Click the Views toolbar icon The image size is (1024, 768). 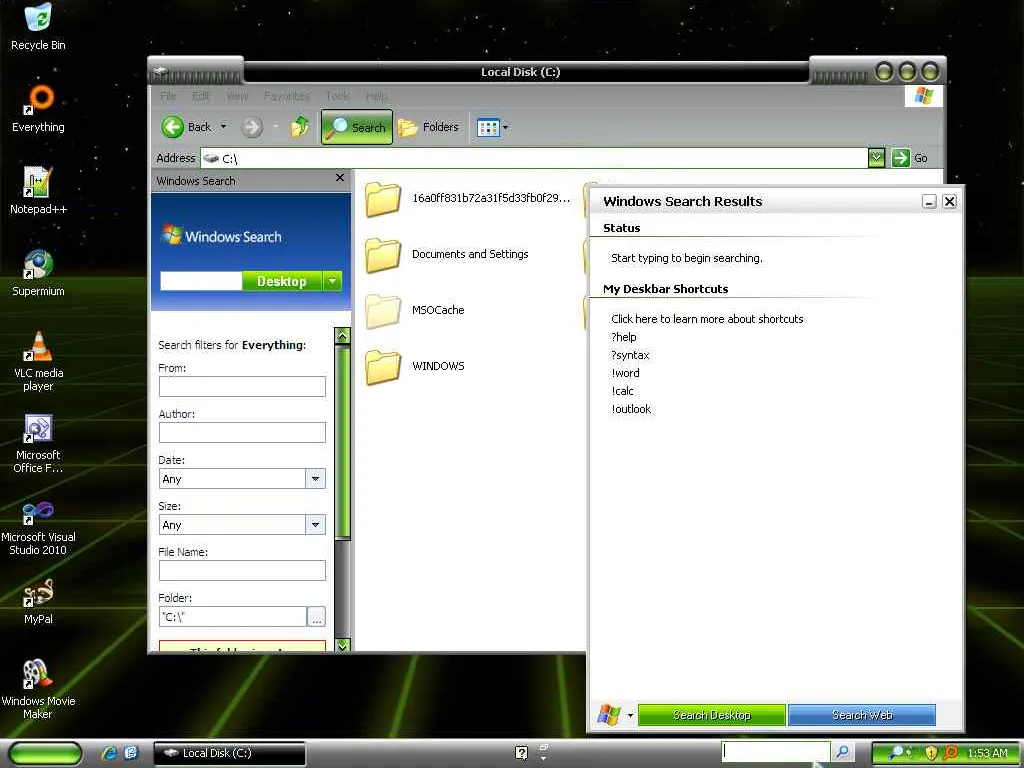tap(488, 127)
